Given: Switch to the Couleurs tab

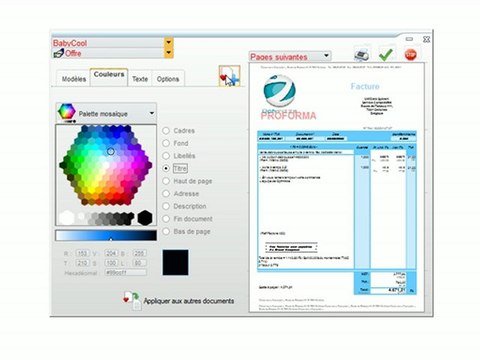Looking at the screenshot, I should (109, 77).
